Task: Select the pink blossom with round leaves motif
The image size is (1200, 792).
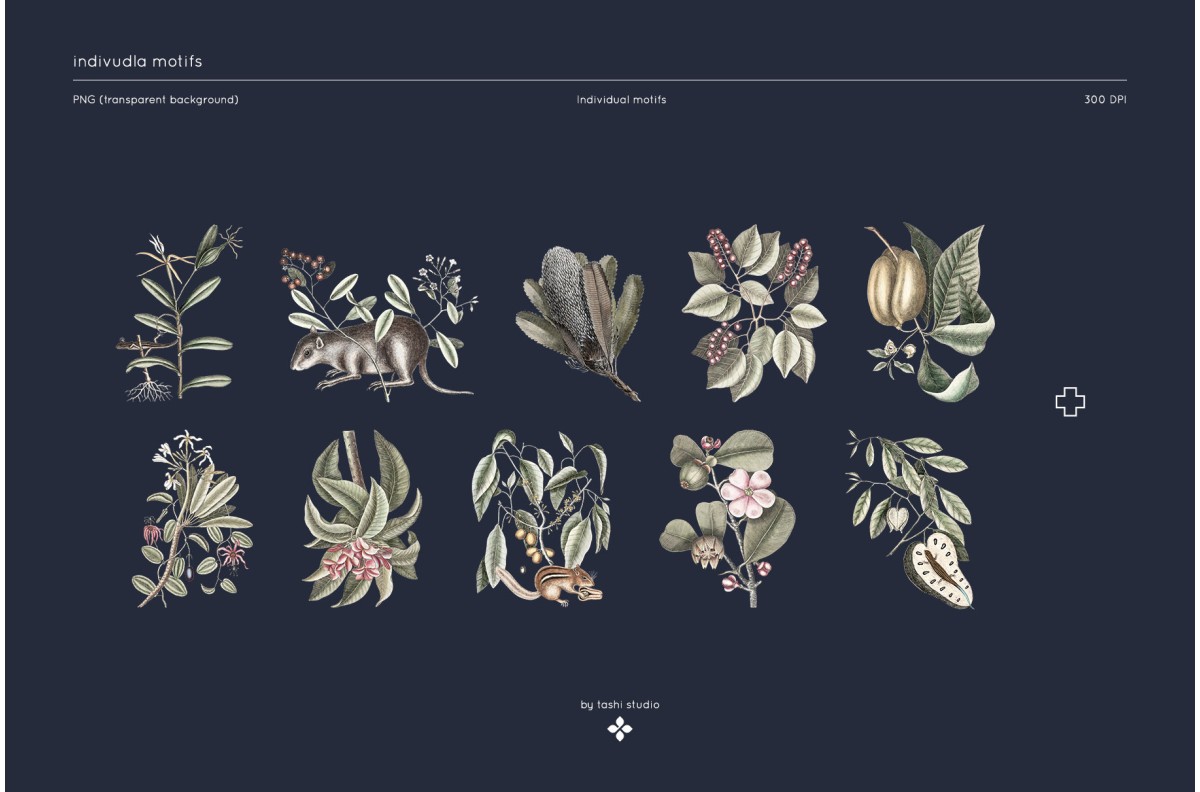Action: click(727, 519)
